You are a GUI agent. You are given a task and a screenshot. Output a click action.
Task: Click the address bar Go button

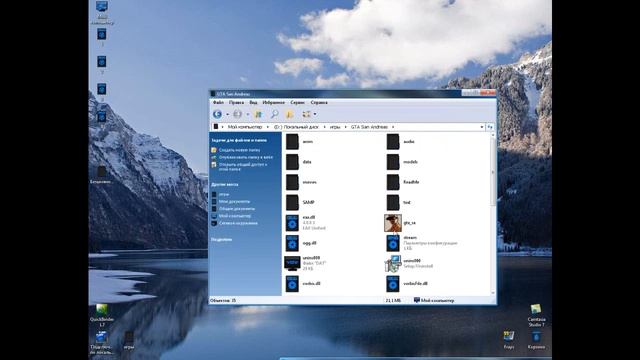(x=490, y=127)
